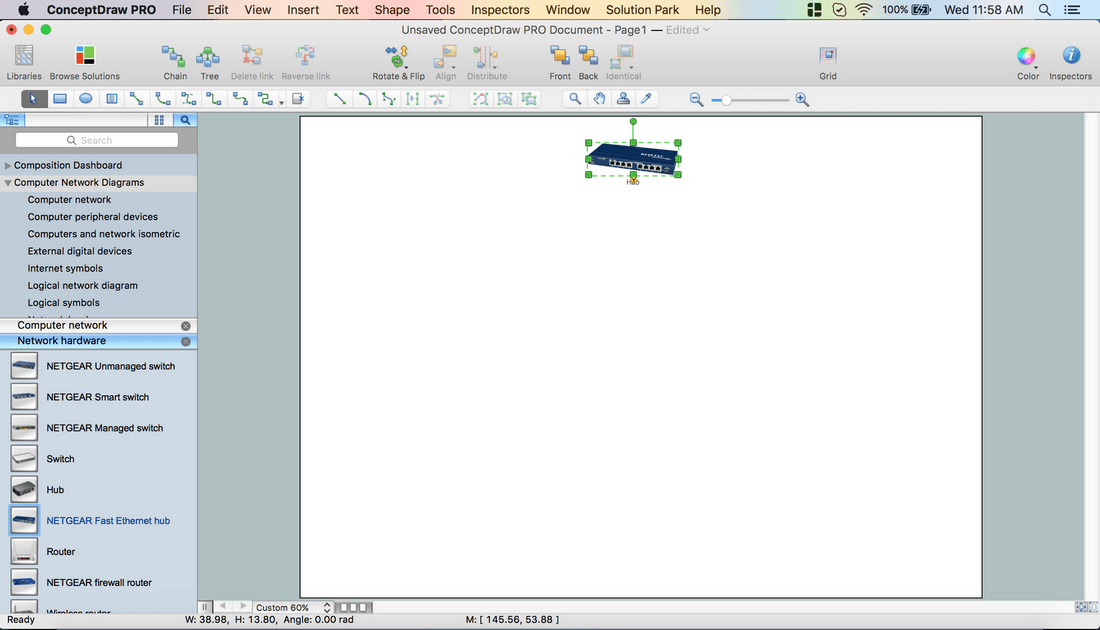1100x630 pixels.
Task: Toggle the Grid display
Action: [828, 62]
